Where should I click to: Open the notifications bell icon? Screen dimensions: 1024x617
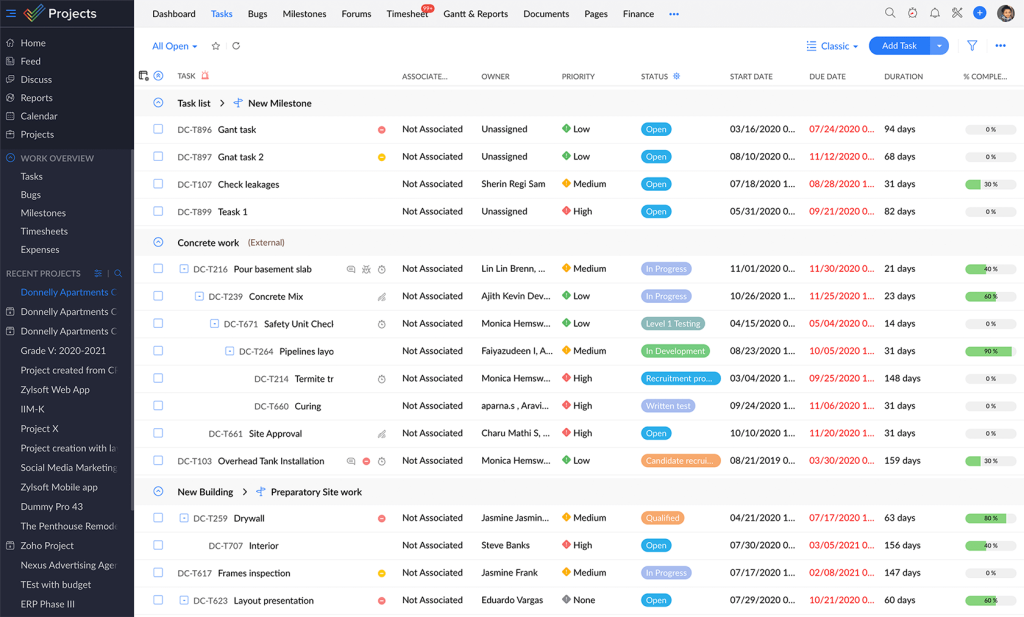[x=934, y=13]
